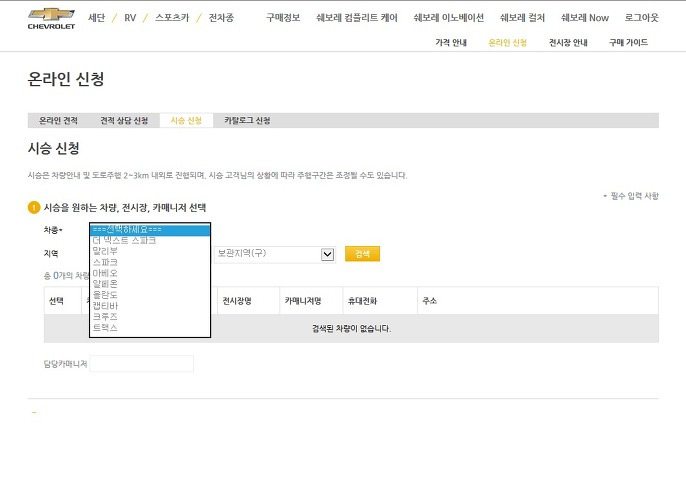Switch to the 카탈로그 신청 tab

pos(247,120)
